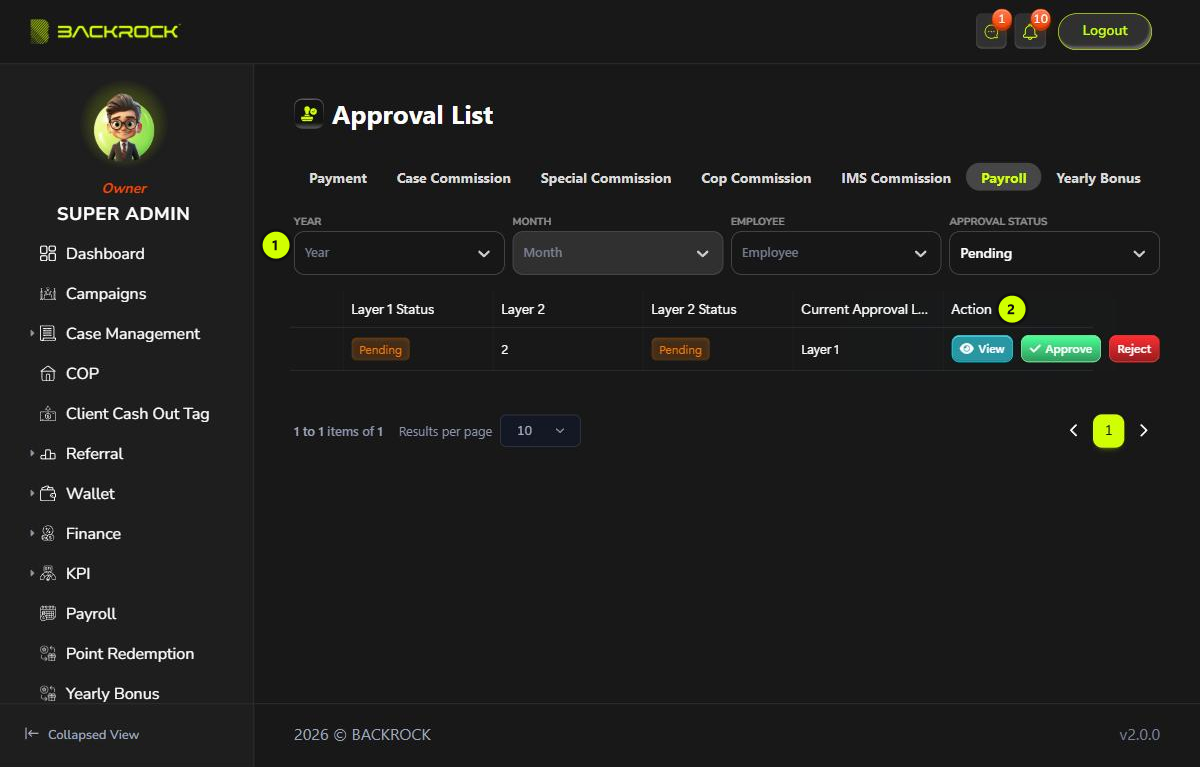Switch to the Case Commission tab
The width and height of the screenshot is (1200, 767).
tap(454, 178)
